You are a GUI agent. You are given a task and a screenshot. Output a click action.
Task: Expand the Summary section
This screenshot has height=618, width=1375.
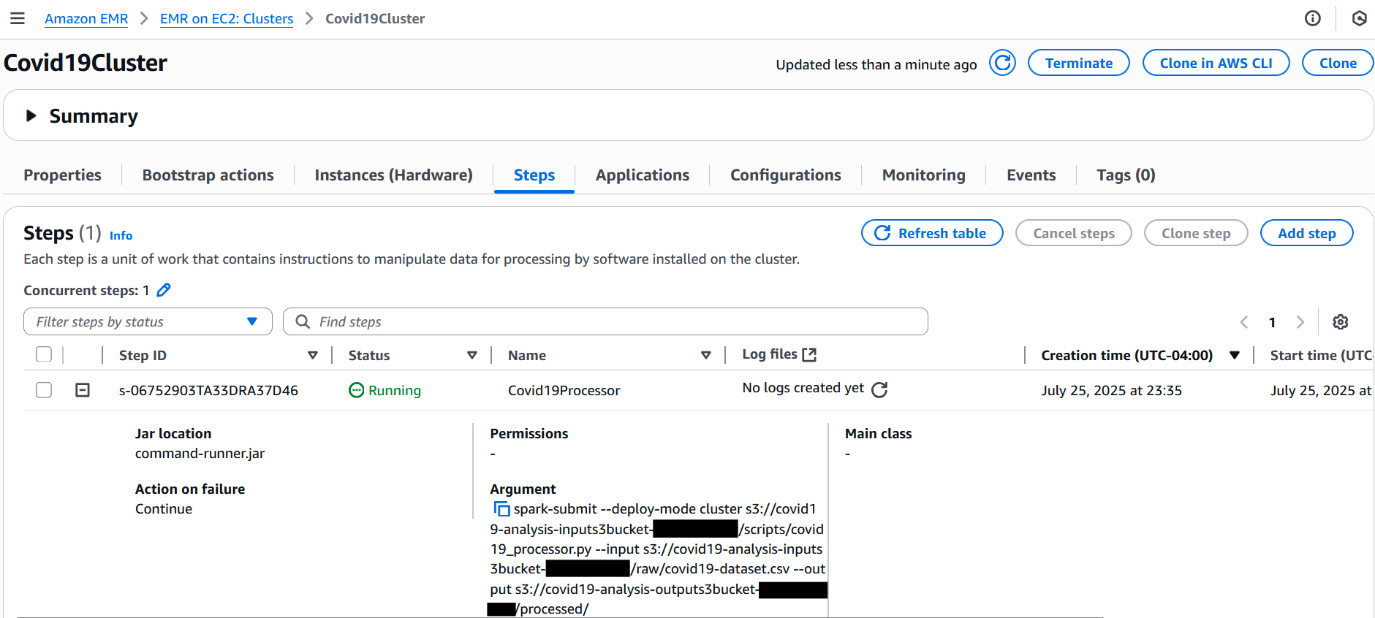(x=31, y=116)
